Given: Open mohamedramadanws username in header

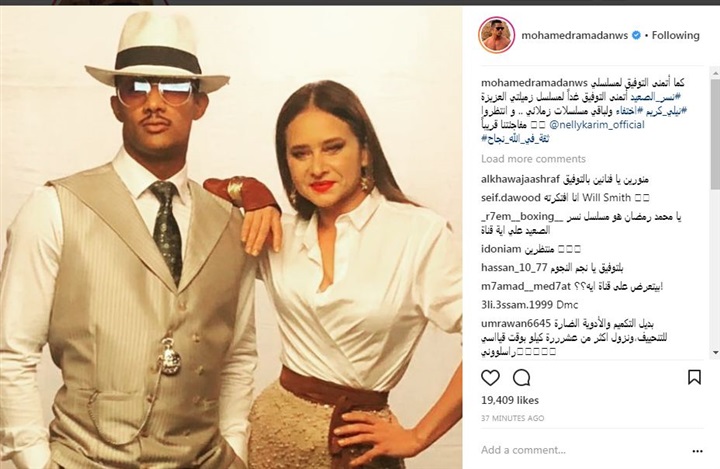Looking at the screenshot, I should (574, 35).
